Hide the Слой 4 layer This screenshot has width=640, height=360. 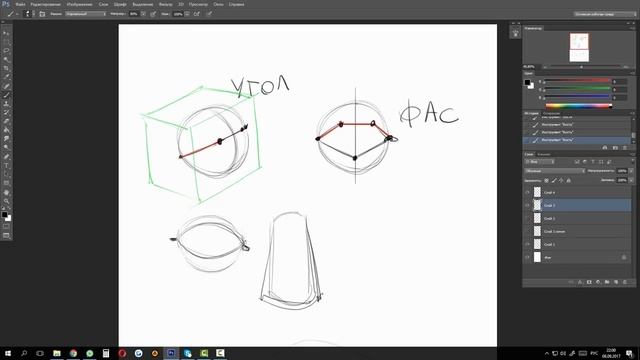tap(527, 192)
